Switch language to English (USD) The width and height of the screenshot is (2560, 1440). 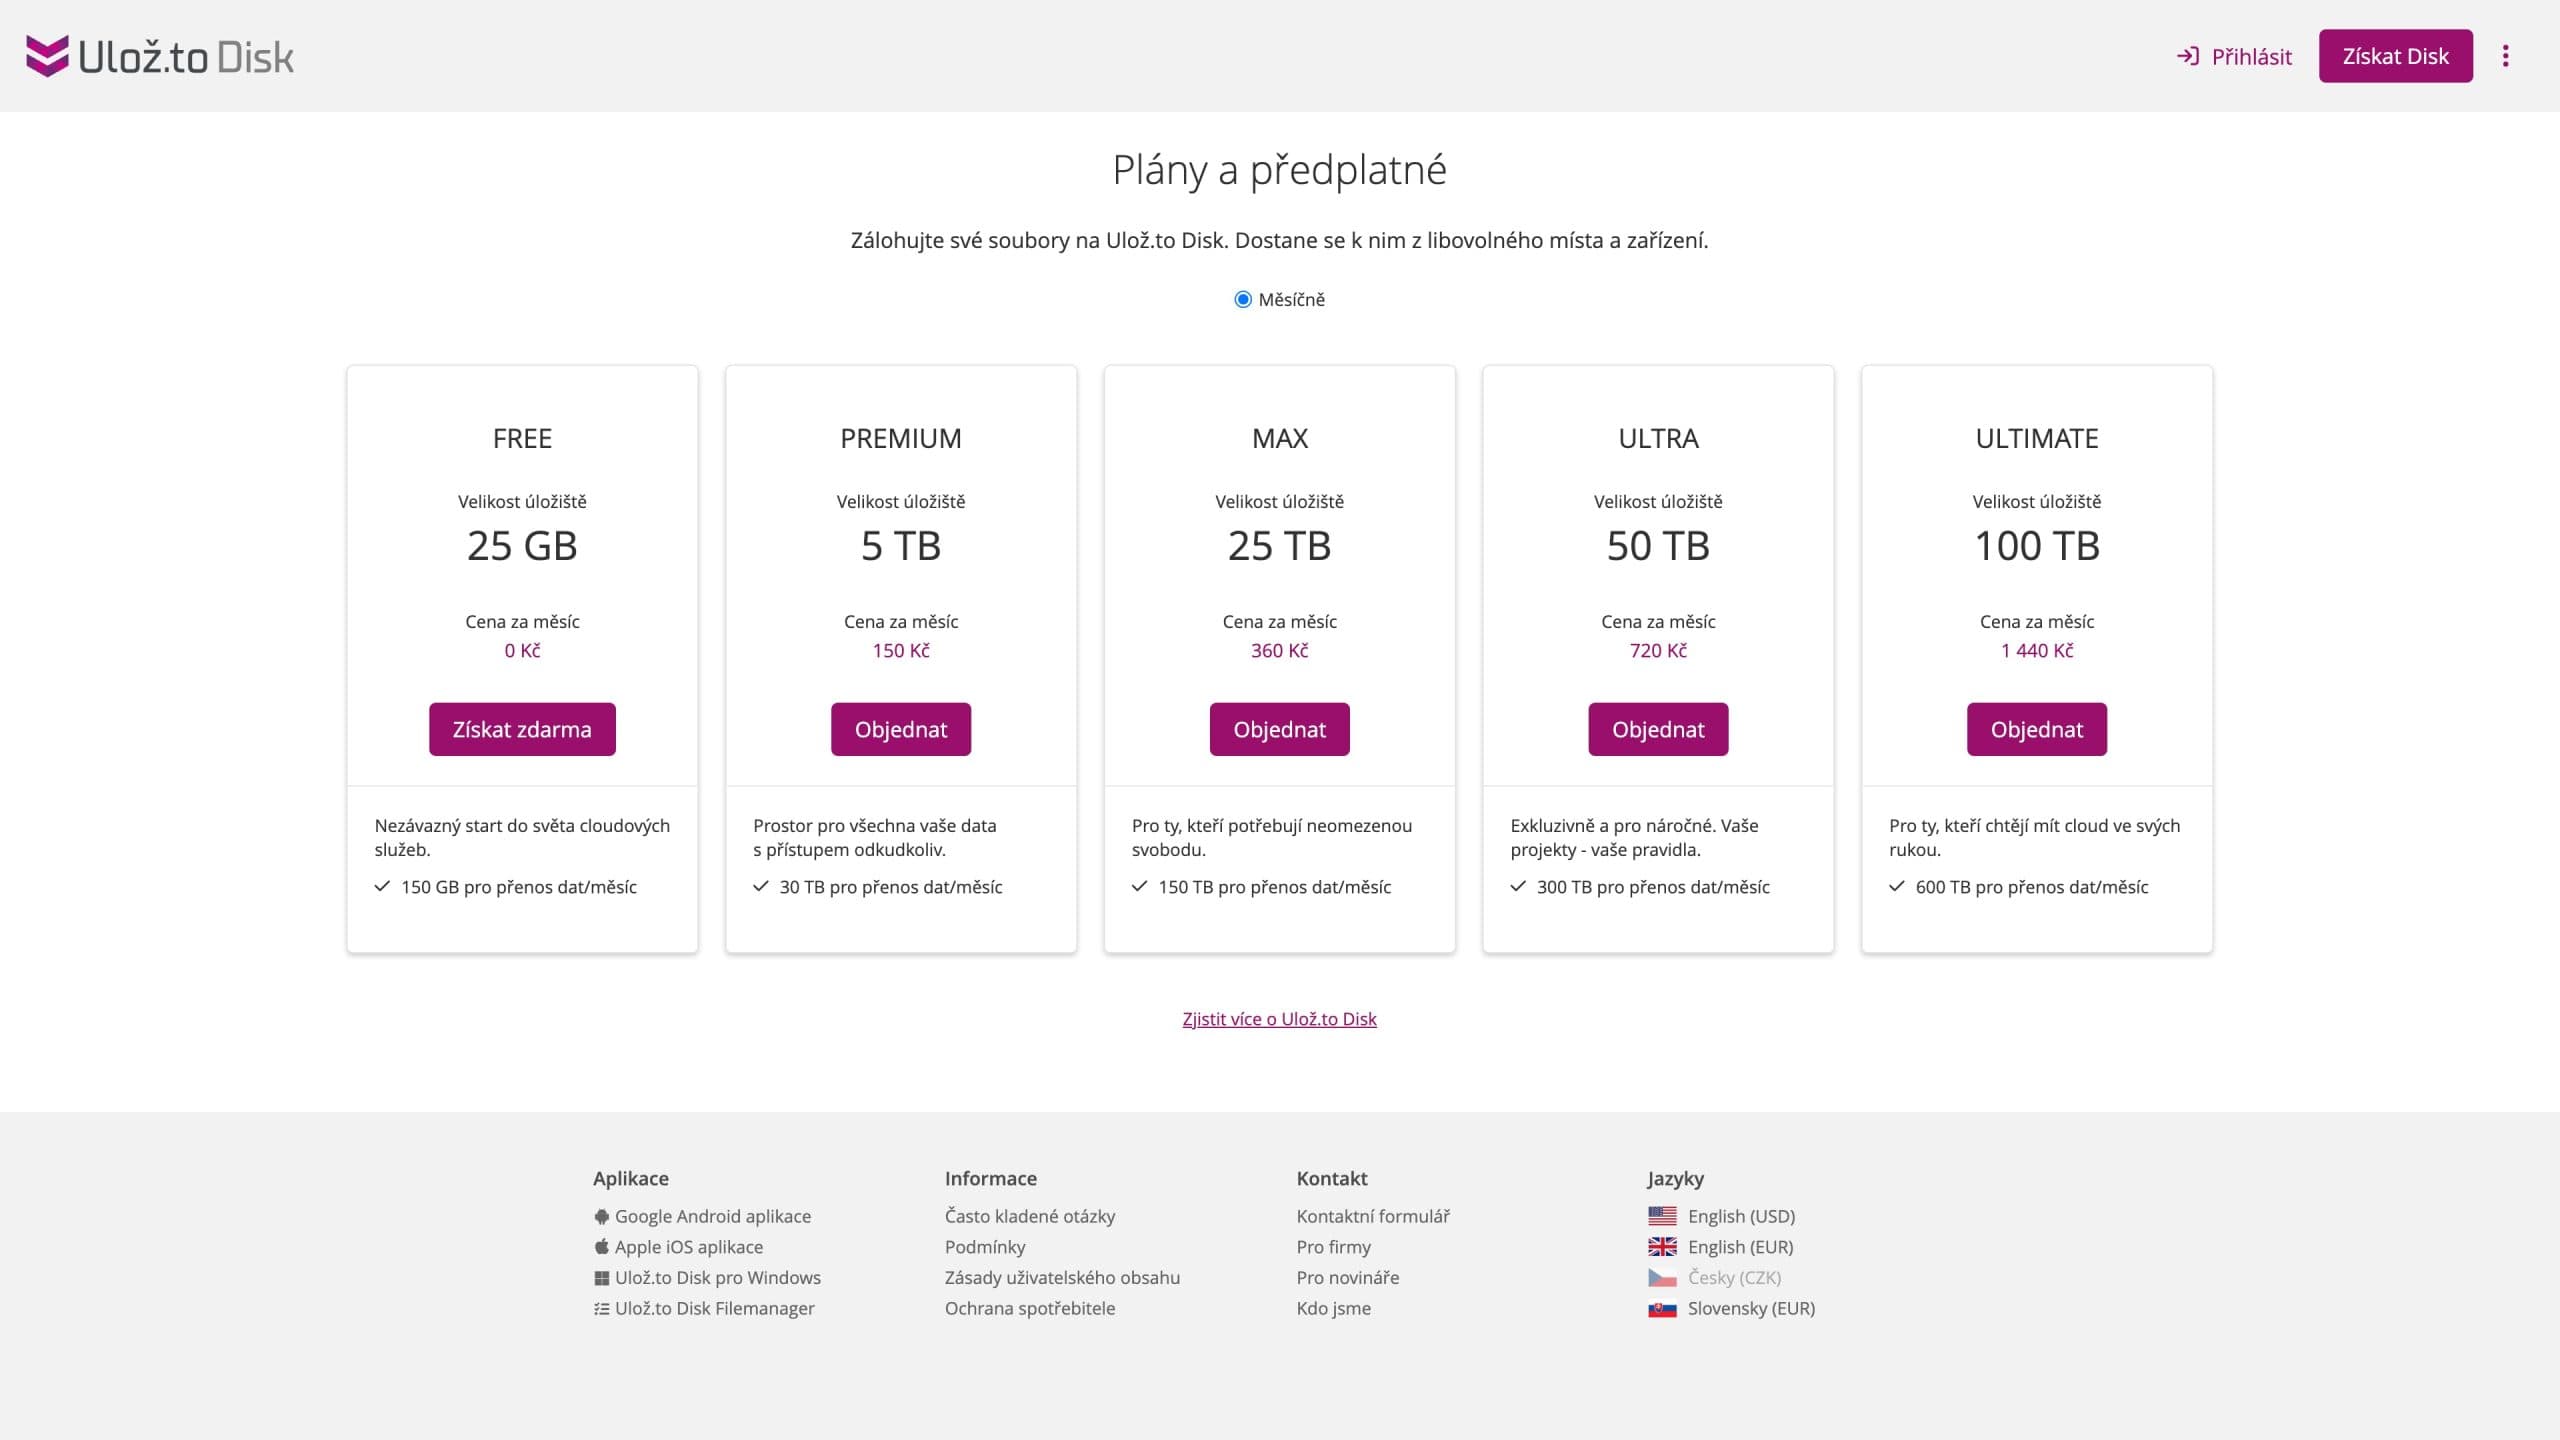[1742, 1217]
